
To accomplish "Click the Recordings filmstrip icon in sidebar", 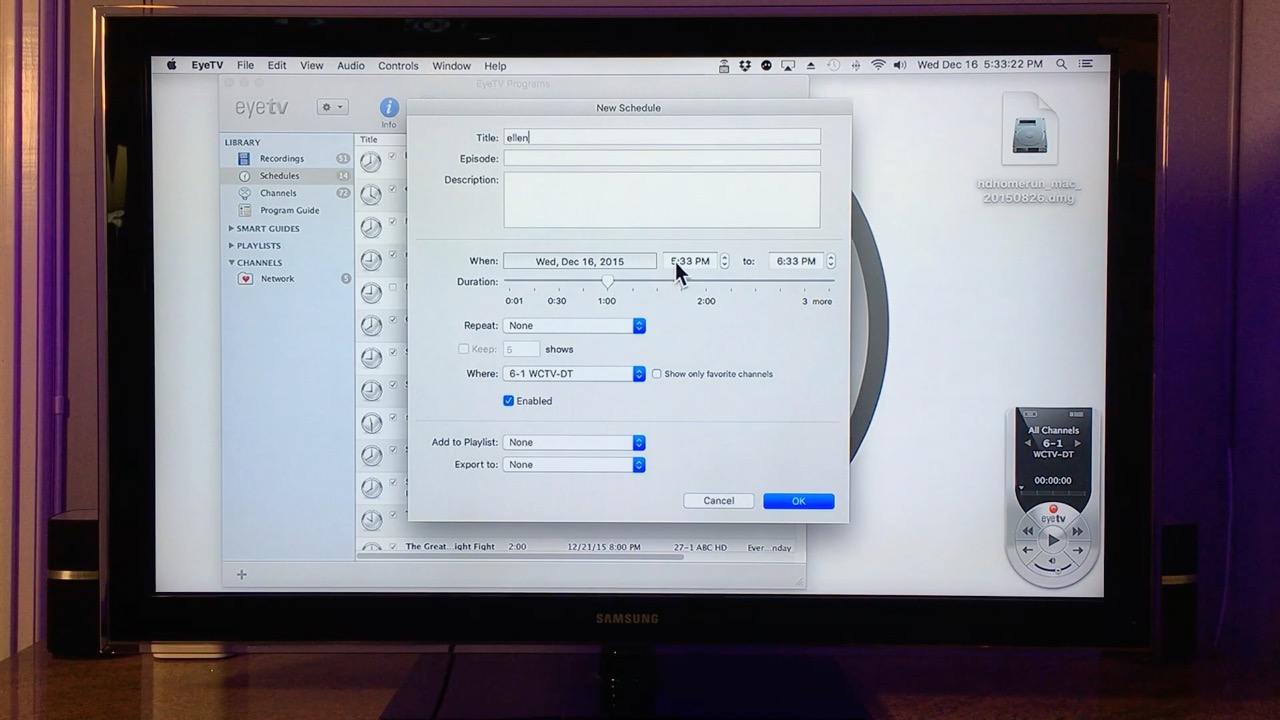I will point(244,158).
